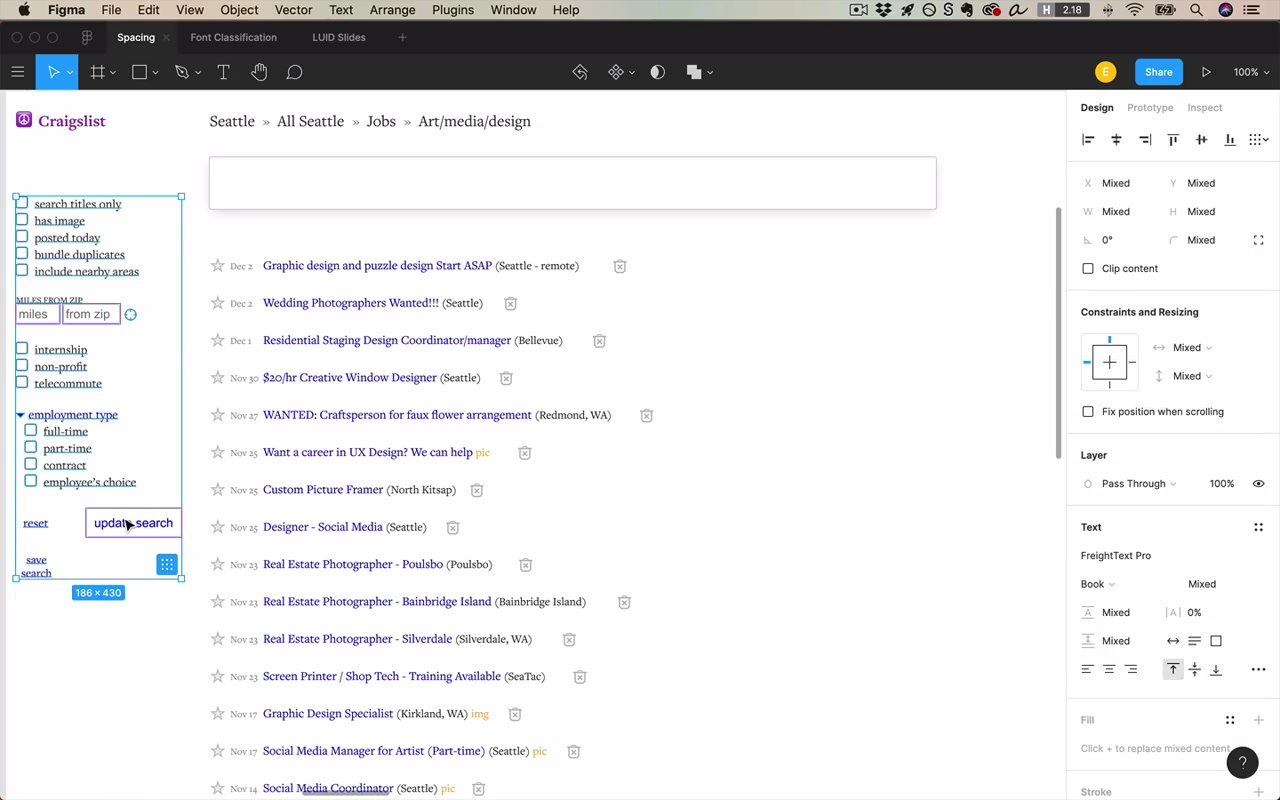Open the Frame tool dropdown arrow
Image resolution: width=1280 pixels, height=800 pixels.
pyautogui.click(x=113, y=73)
